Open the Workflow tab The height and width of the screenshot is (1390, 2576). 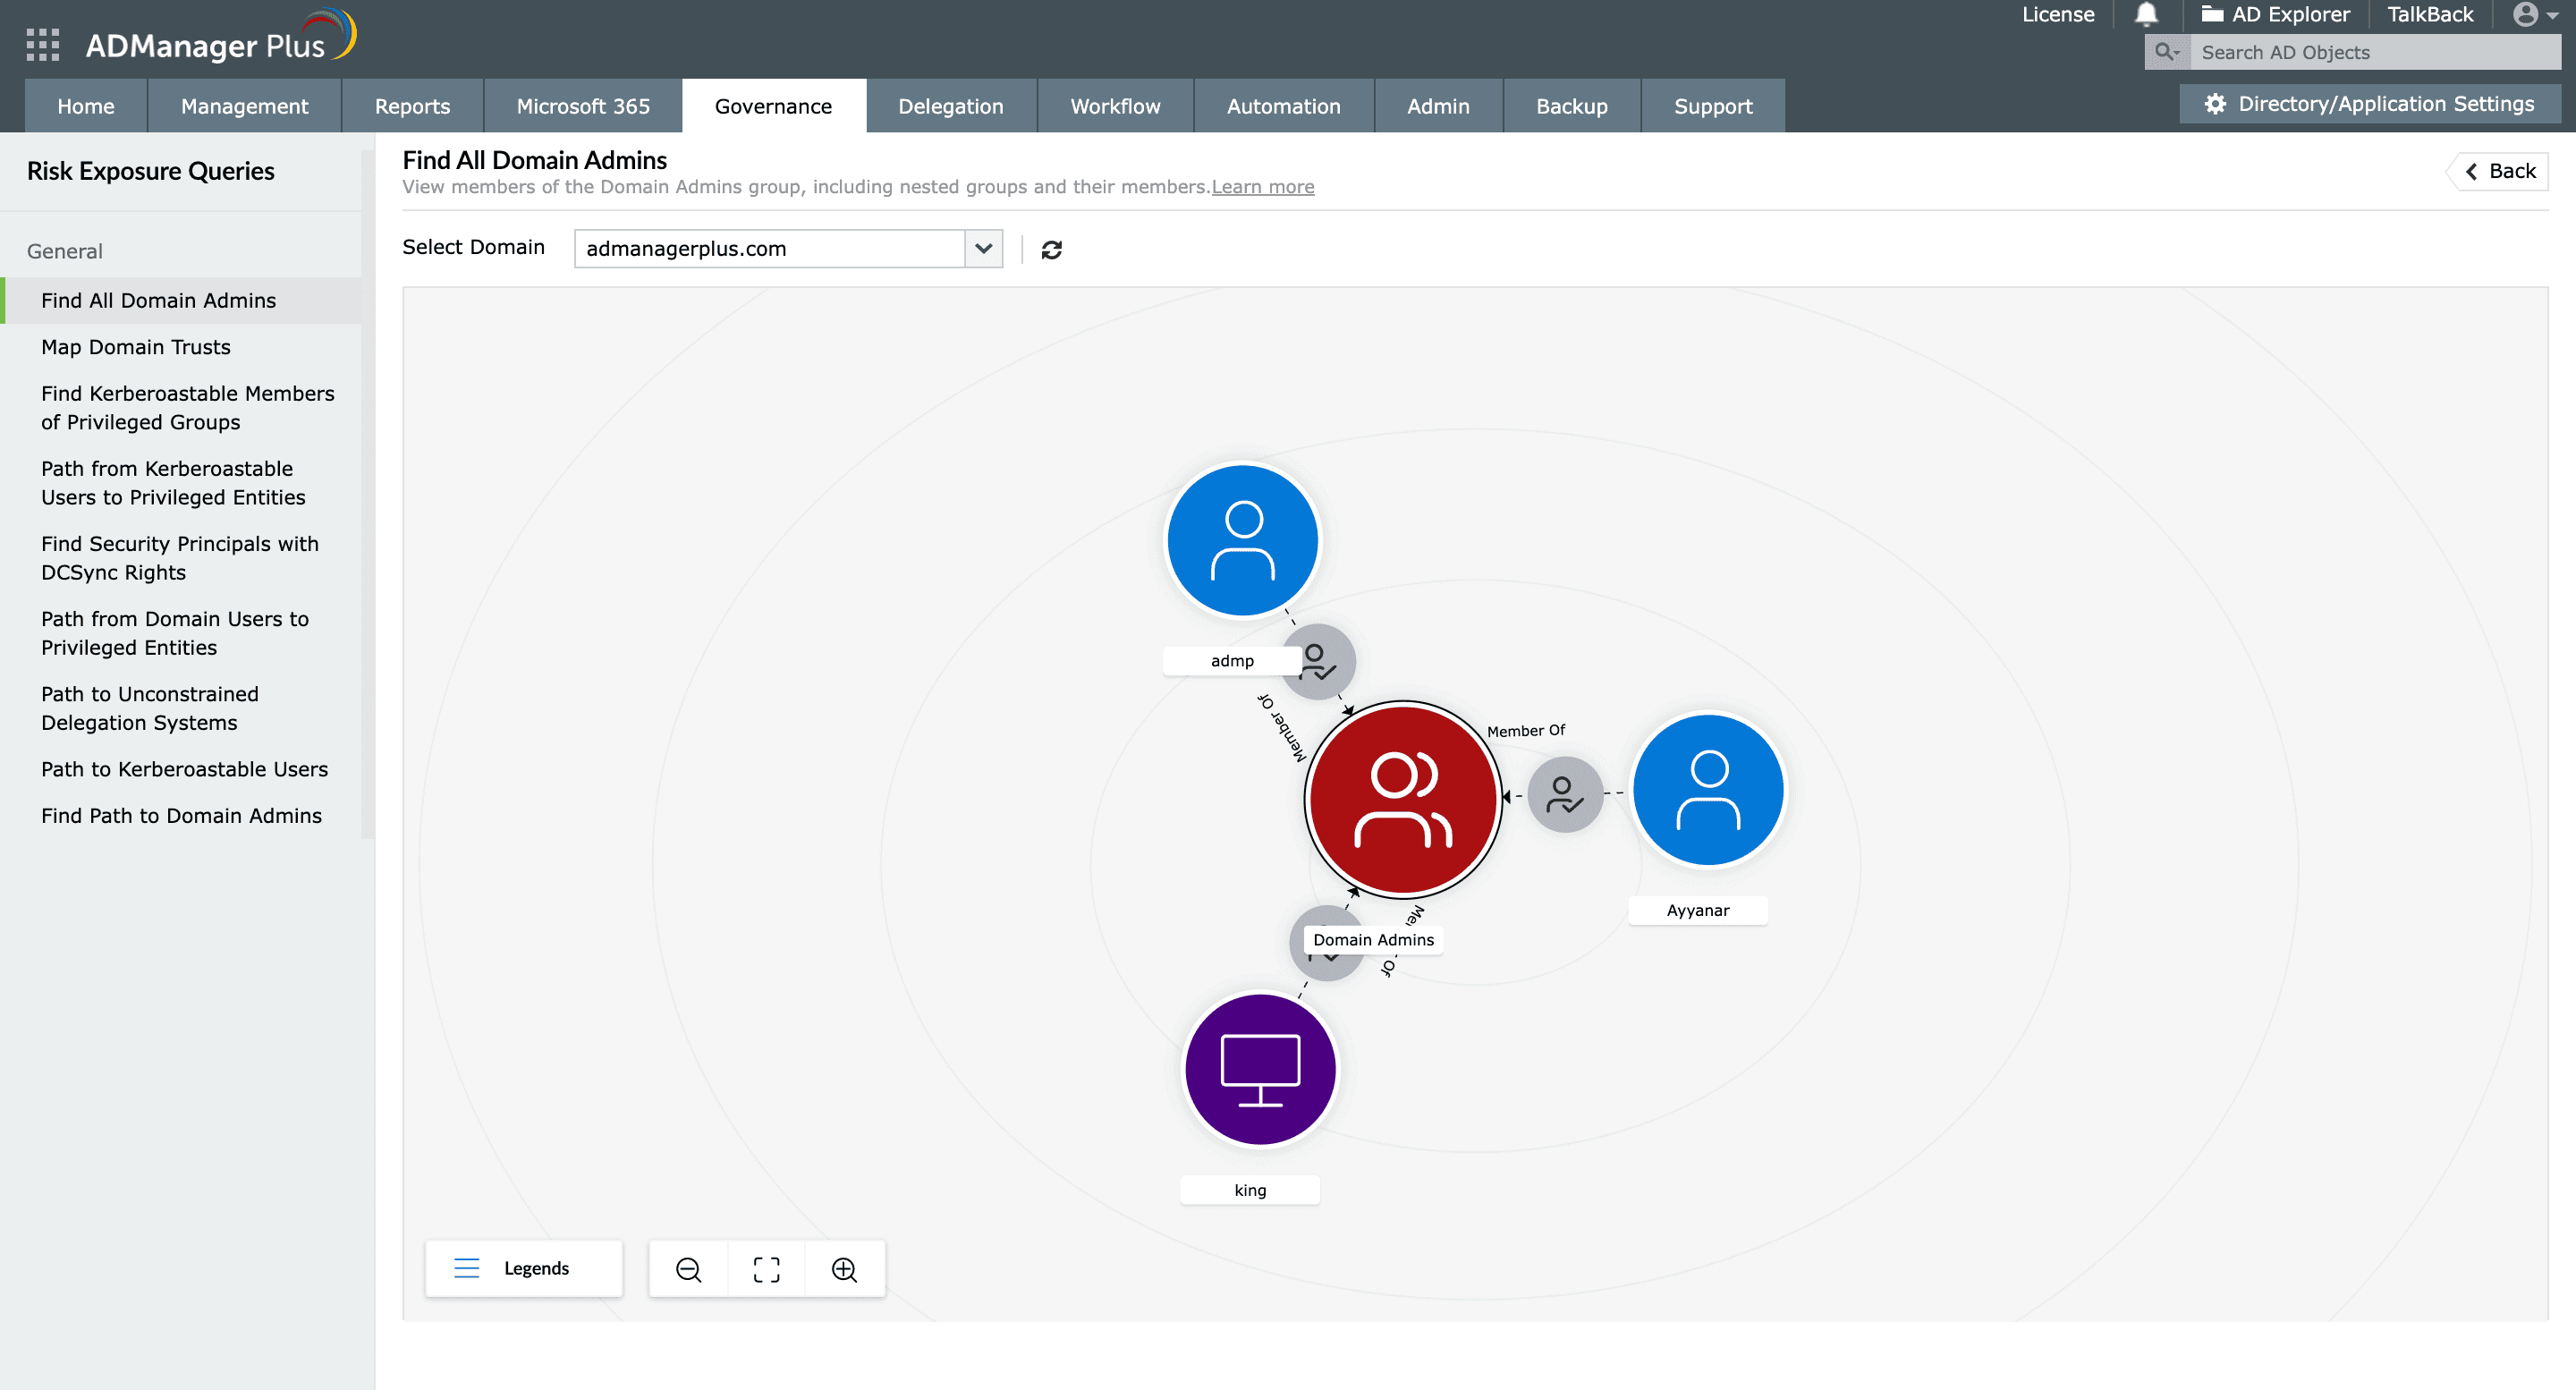[1114, 106]
